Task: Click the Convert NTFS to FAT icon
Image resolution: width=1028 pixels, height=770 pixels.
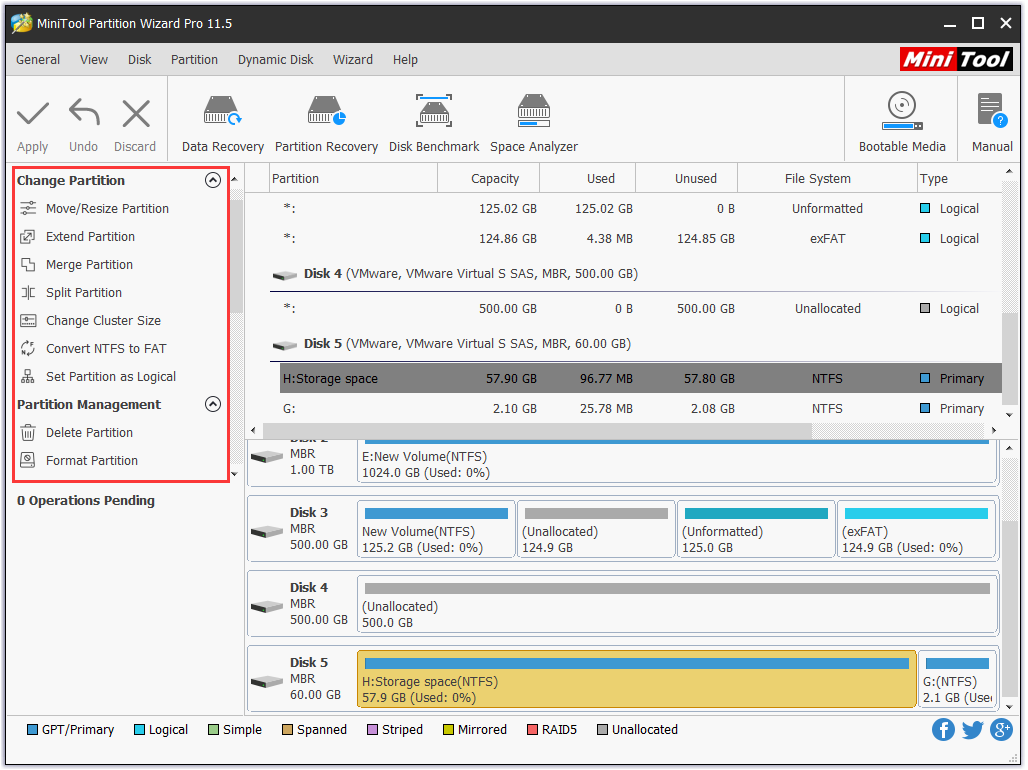Action: tap(28, 349)
